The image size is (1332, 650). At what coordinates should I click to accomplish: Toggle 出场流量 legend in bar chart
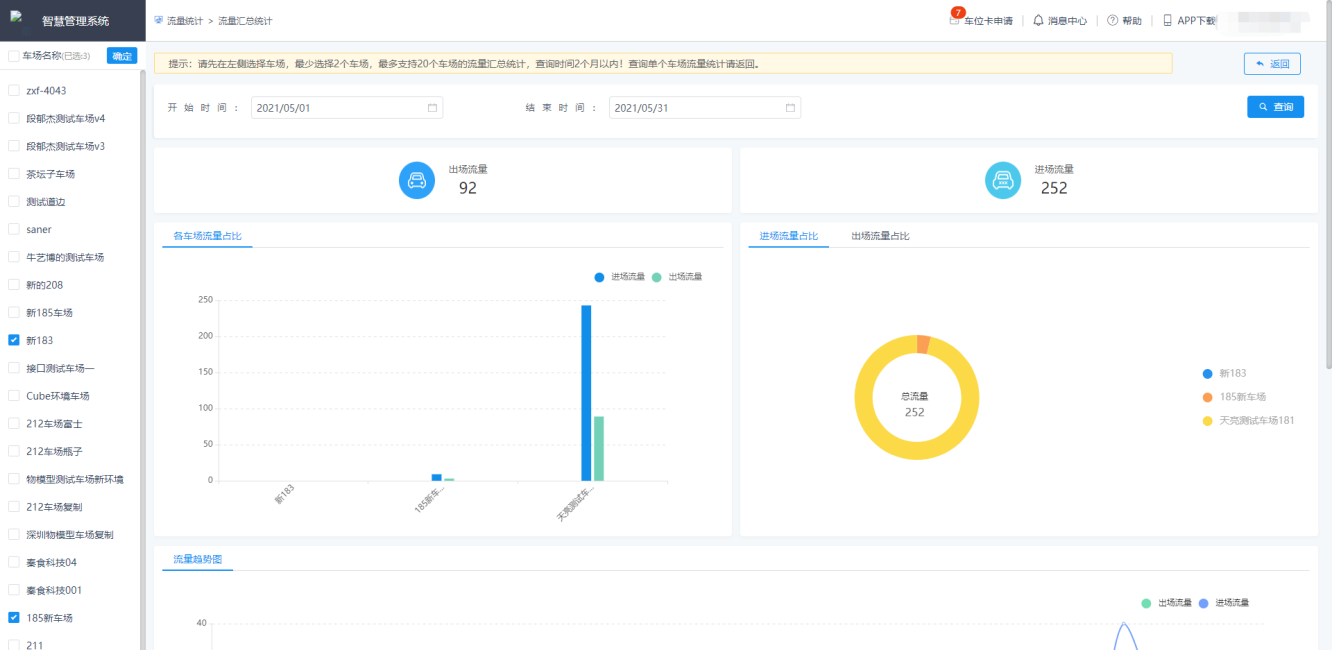(x=677, y=277)
